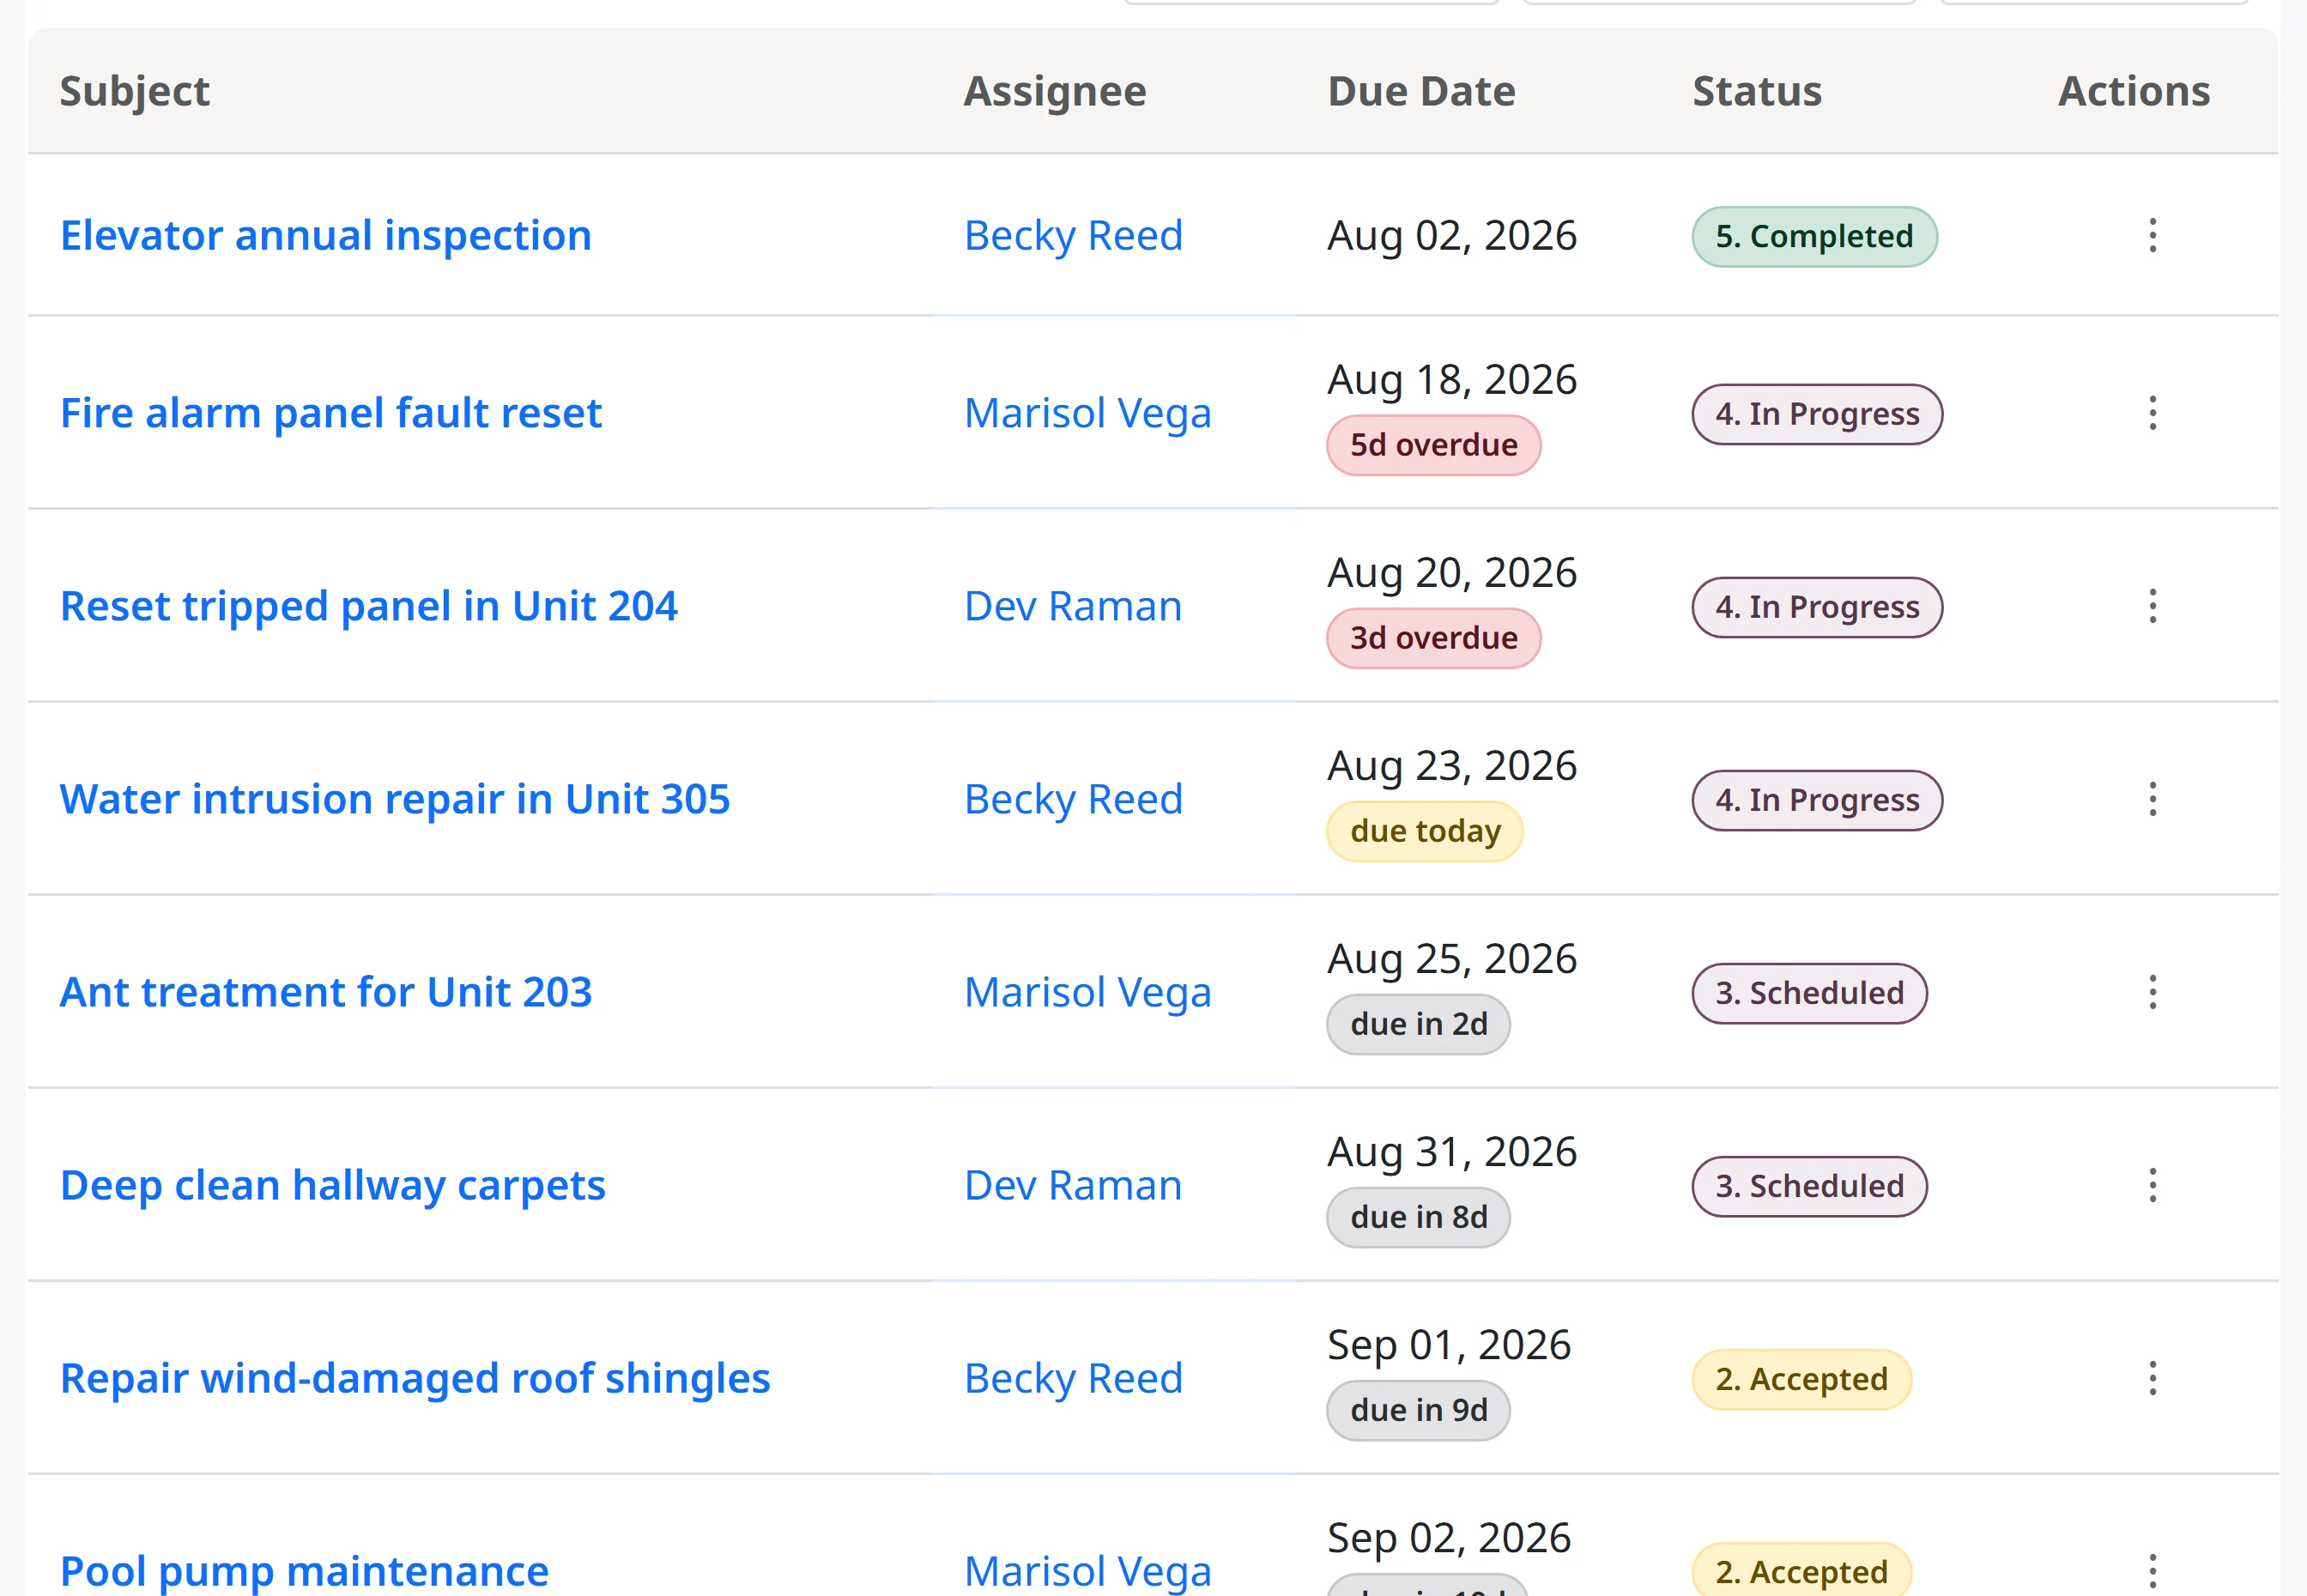Sort by the Subject column header

point(135,92)
